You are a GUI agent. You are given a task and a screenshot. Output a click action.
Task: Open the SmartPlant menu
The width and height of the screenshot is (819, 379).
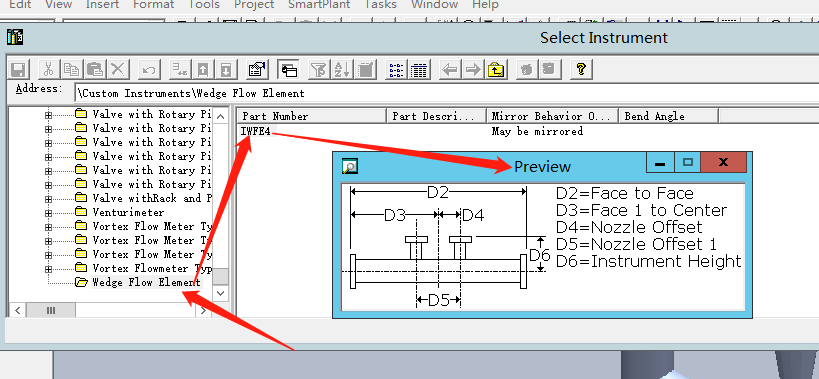319,5
